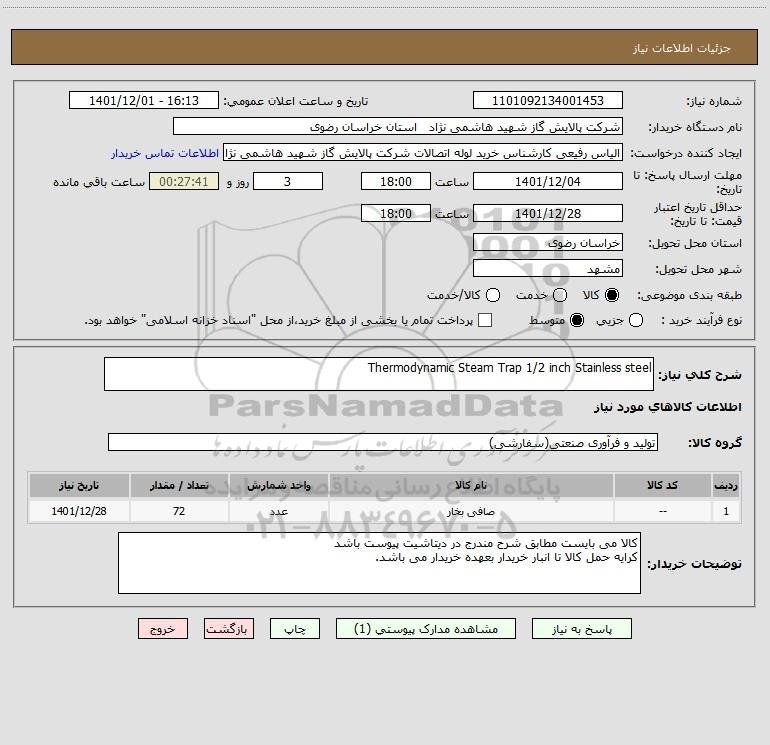This screenshot has height=745, width=770.
Task: Select the خدمت radio option
Action: [560, 295]
